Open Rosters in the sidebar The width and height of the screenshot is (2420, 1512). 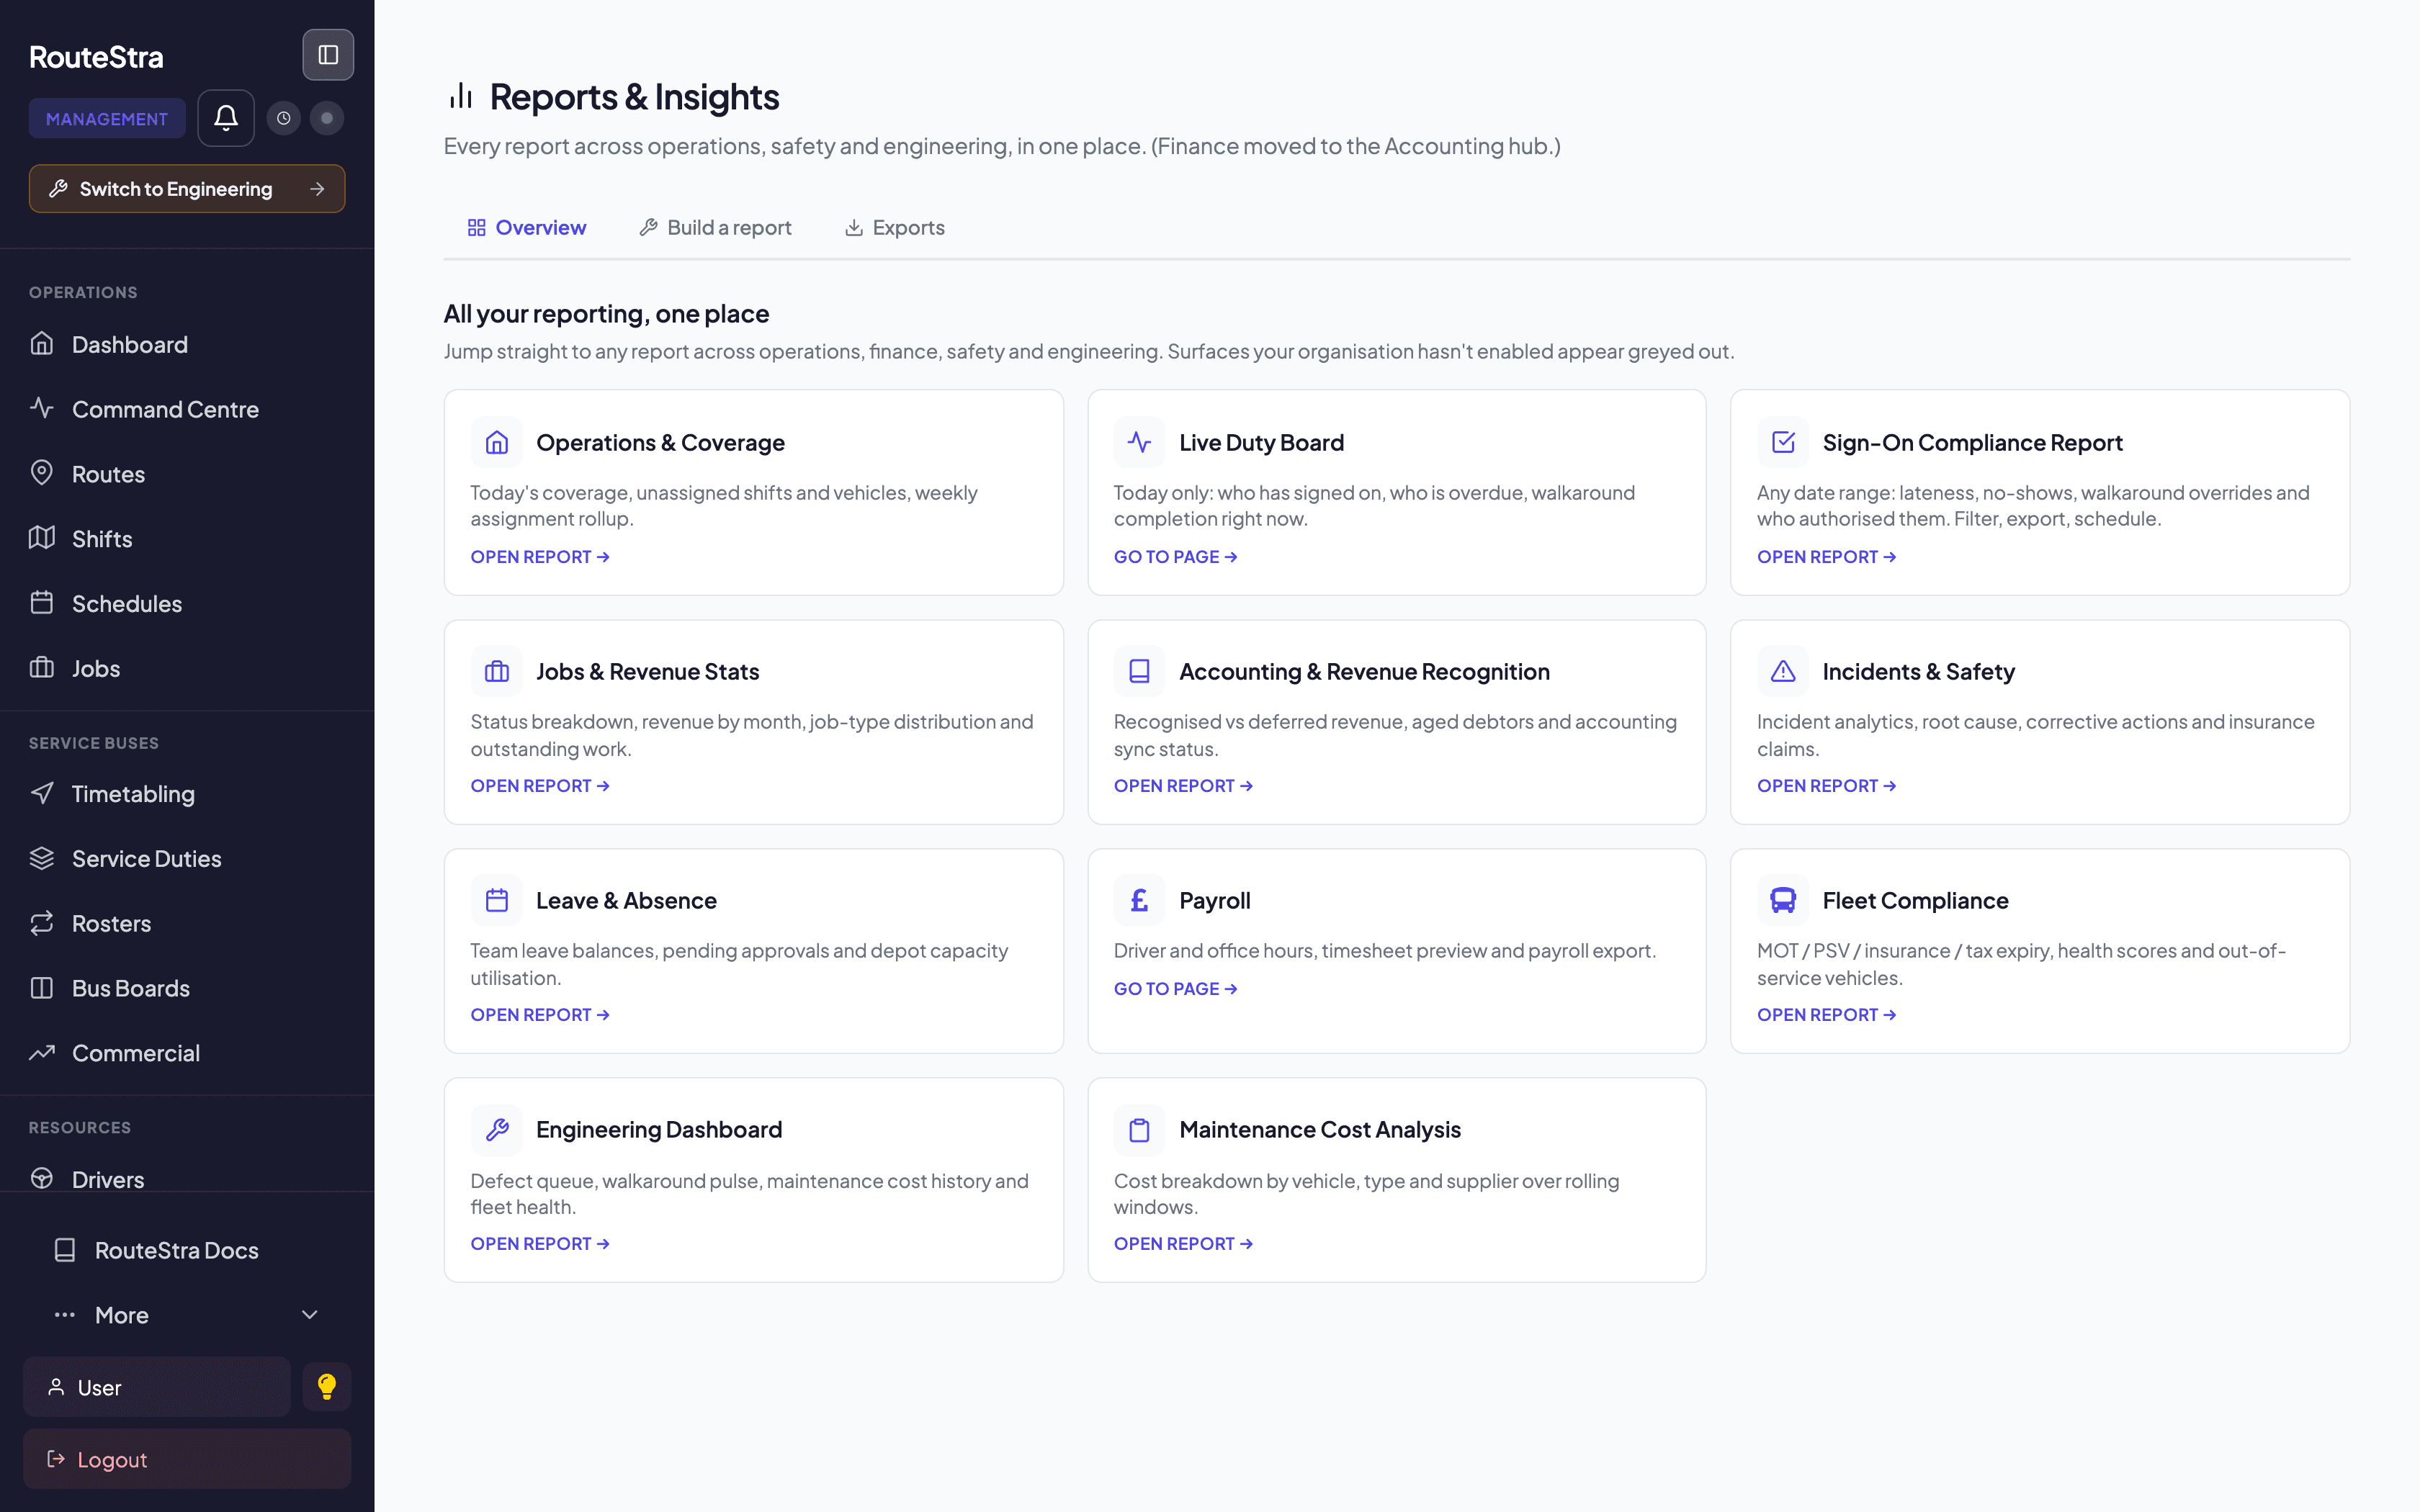click(187, 923)
